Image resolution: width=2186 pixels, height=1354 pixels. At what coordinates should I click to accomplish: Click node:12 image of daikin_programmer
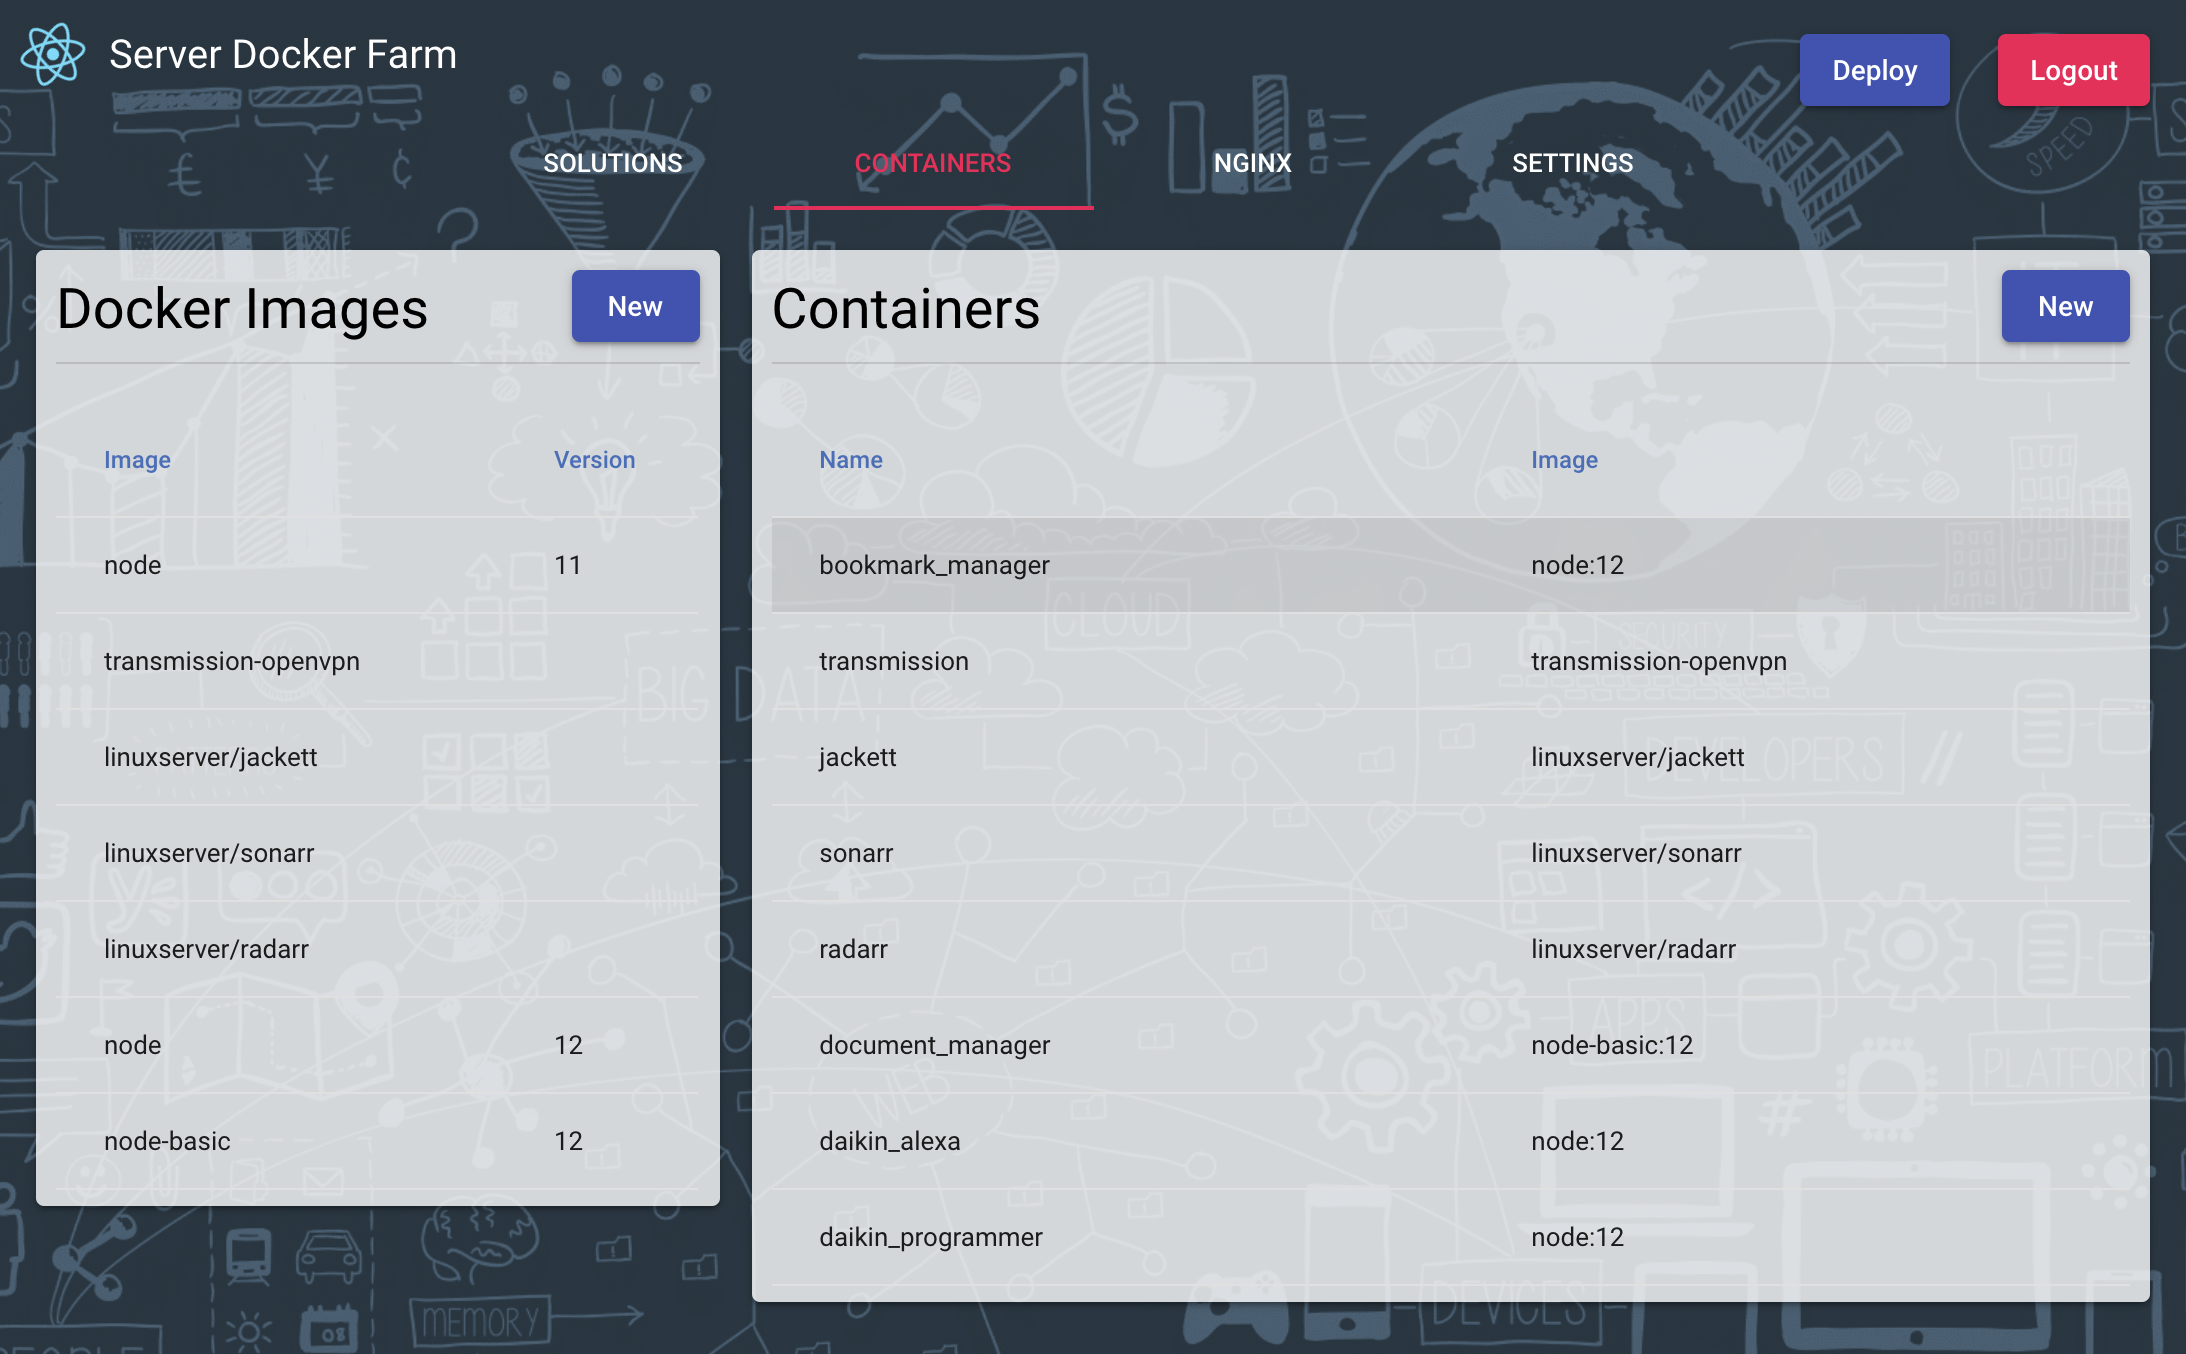coord(1577,1237)
